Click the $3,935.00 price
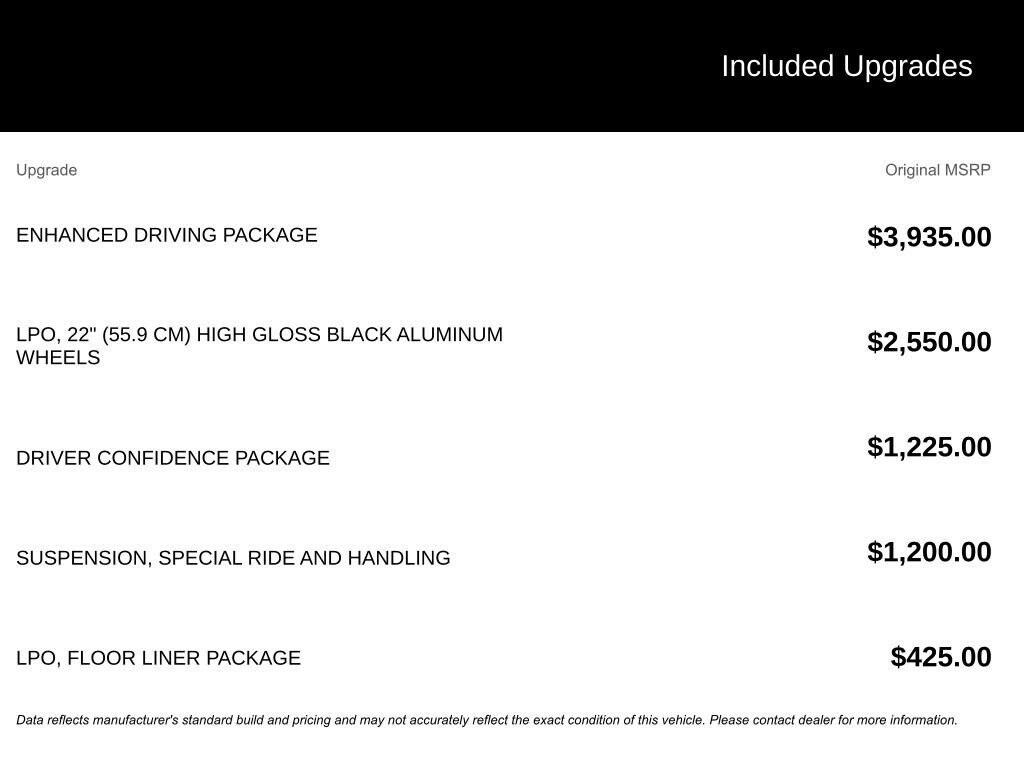This screenshot has width=1024, height=768. tap(929, 237)
